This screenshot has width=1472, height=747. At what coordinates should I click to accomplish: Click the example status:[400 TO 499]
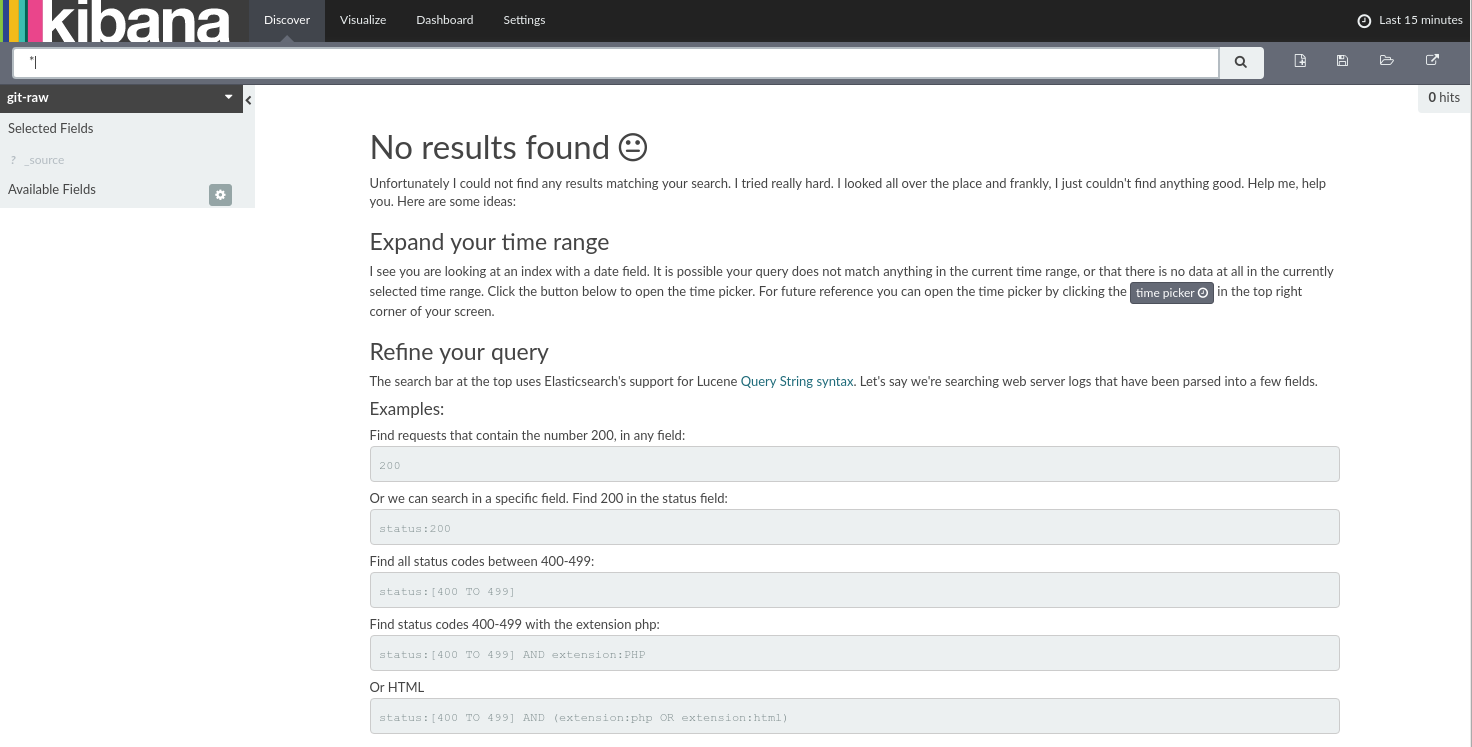(x=854, y=590)
